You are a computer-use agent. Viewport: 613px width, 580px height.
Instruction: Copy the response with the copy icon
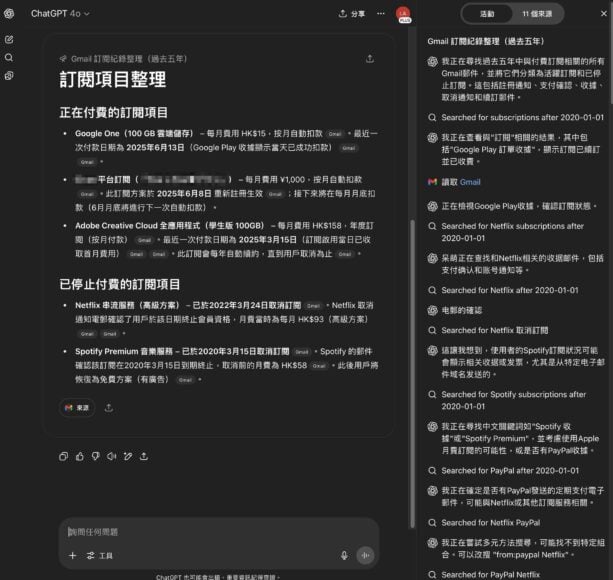click(63, 456)
